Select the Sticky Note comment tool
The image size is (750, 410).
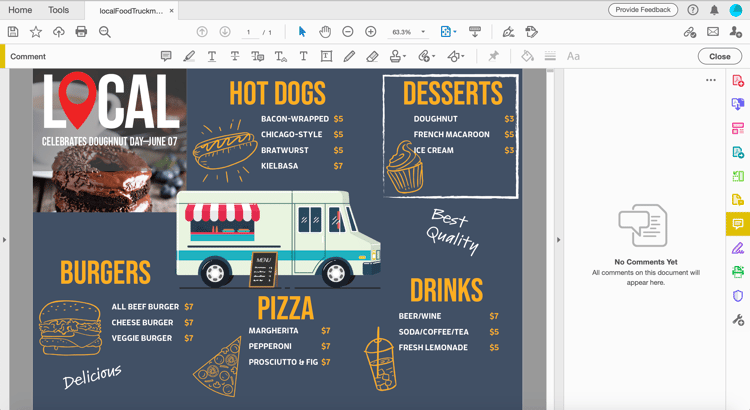(166, 56)
